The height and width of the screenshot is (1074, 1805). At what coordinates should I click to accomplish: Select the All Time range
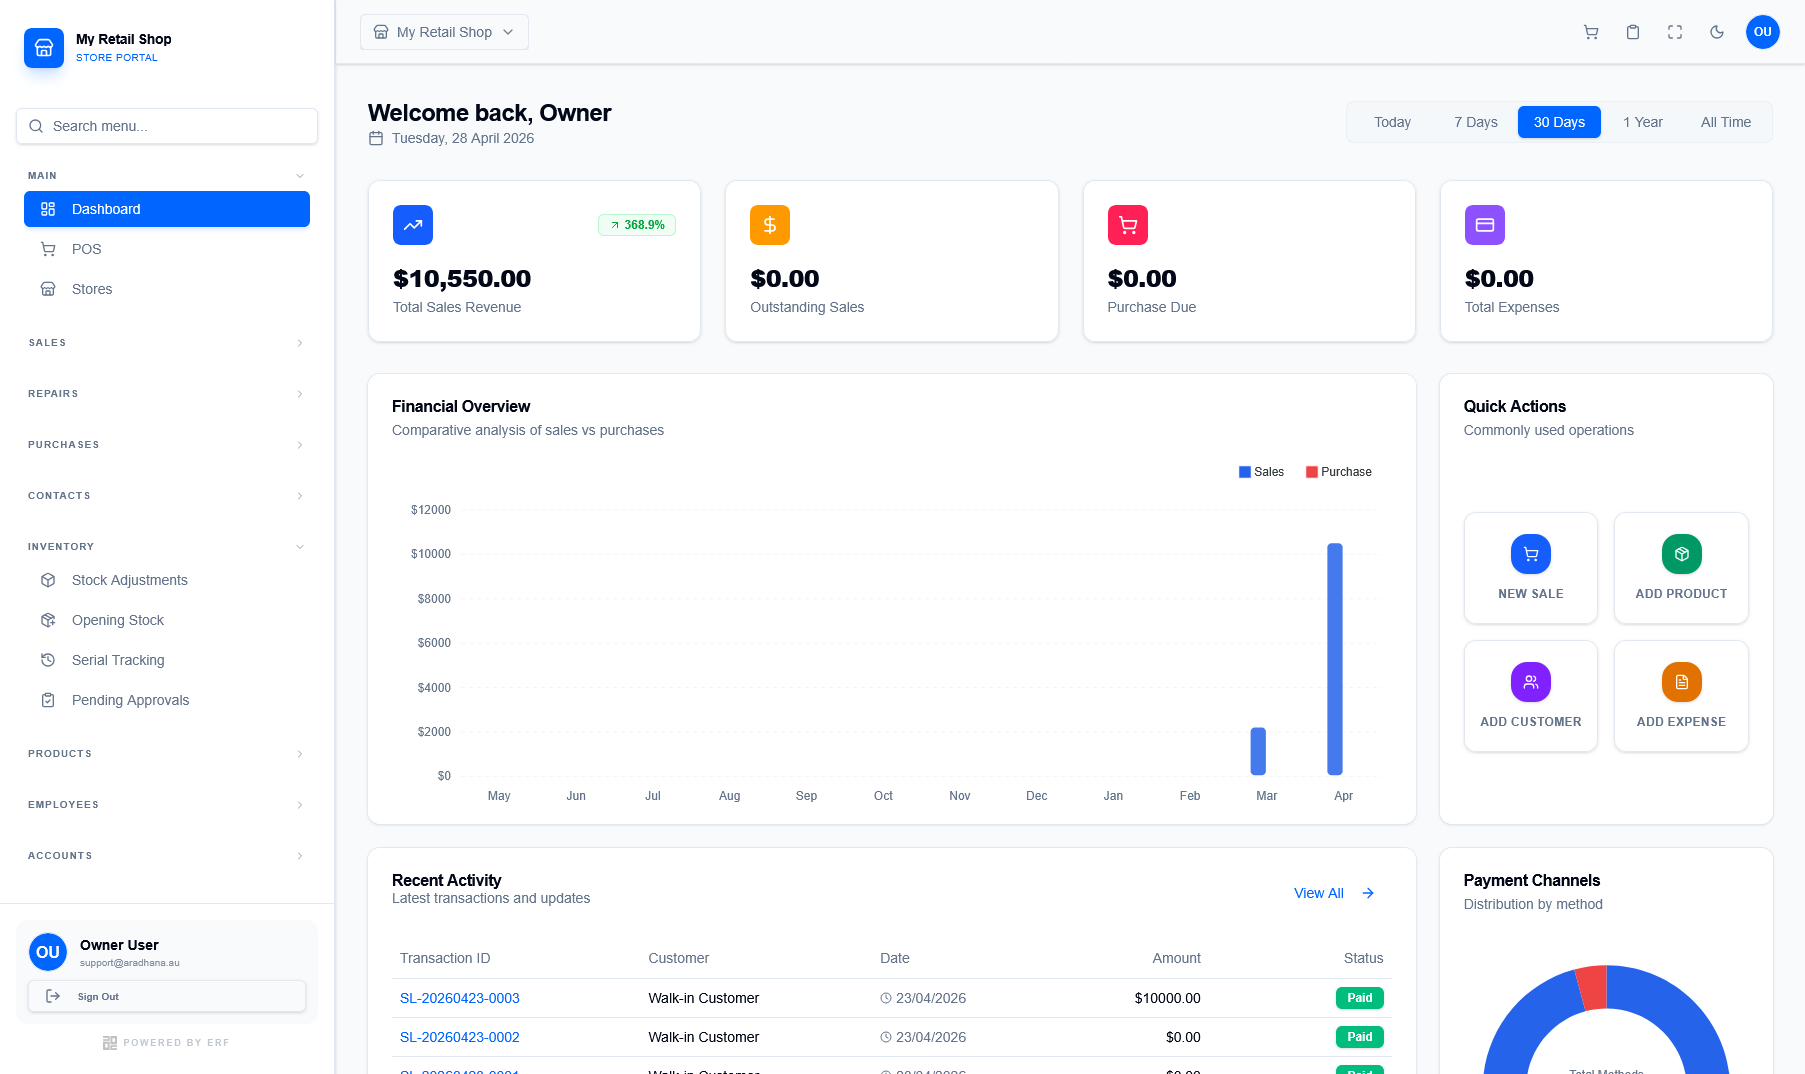coord(1726,122)
